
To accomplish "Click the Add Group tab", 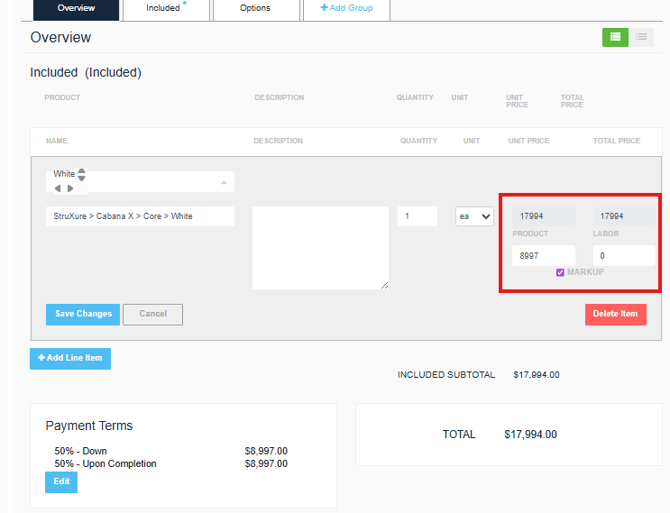I will [347, 9].
